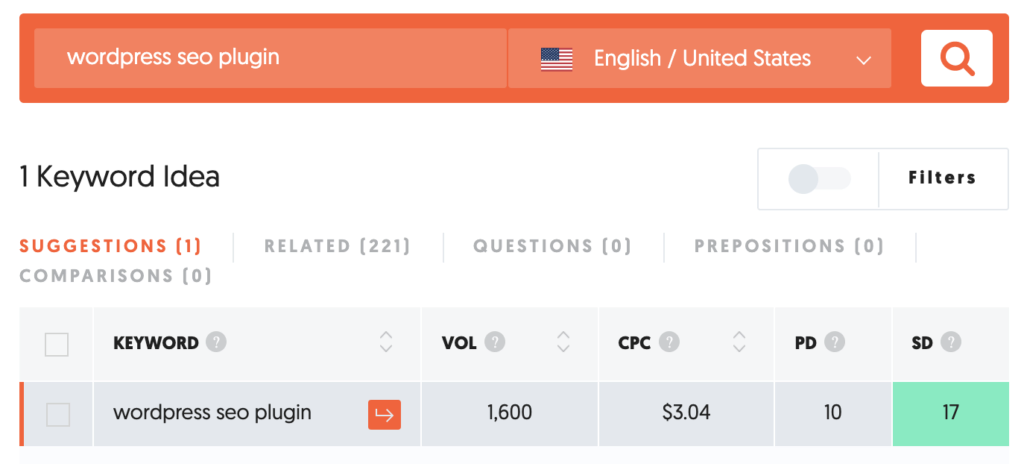1024x464 pixels.
Task: Open the help icon next to VOL
Action: (495, 342)
